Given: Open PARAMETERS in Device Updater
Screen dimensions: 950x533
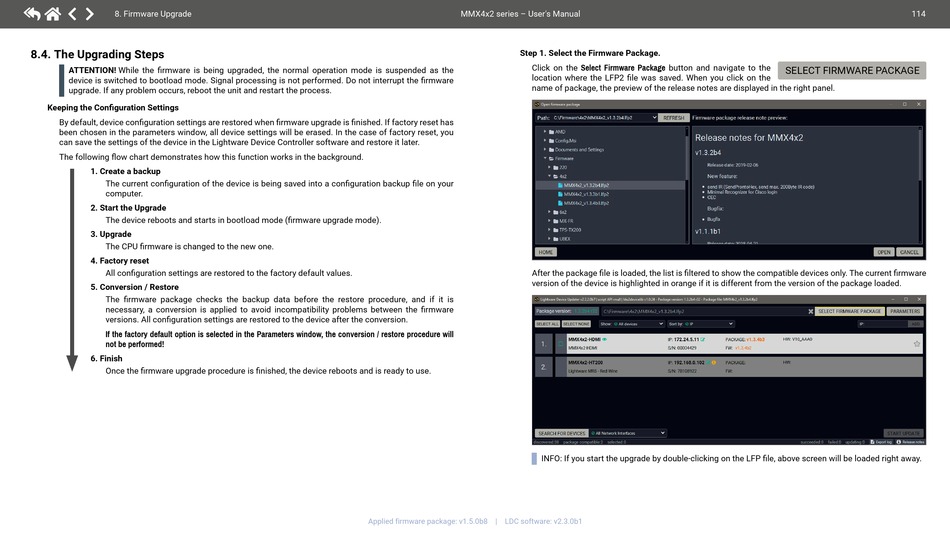Looking at the screenshot, I should click(x=905, y=311).
